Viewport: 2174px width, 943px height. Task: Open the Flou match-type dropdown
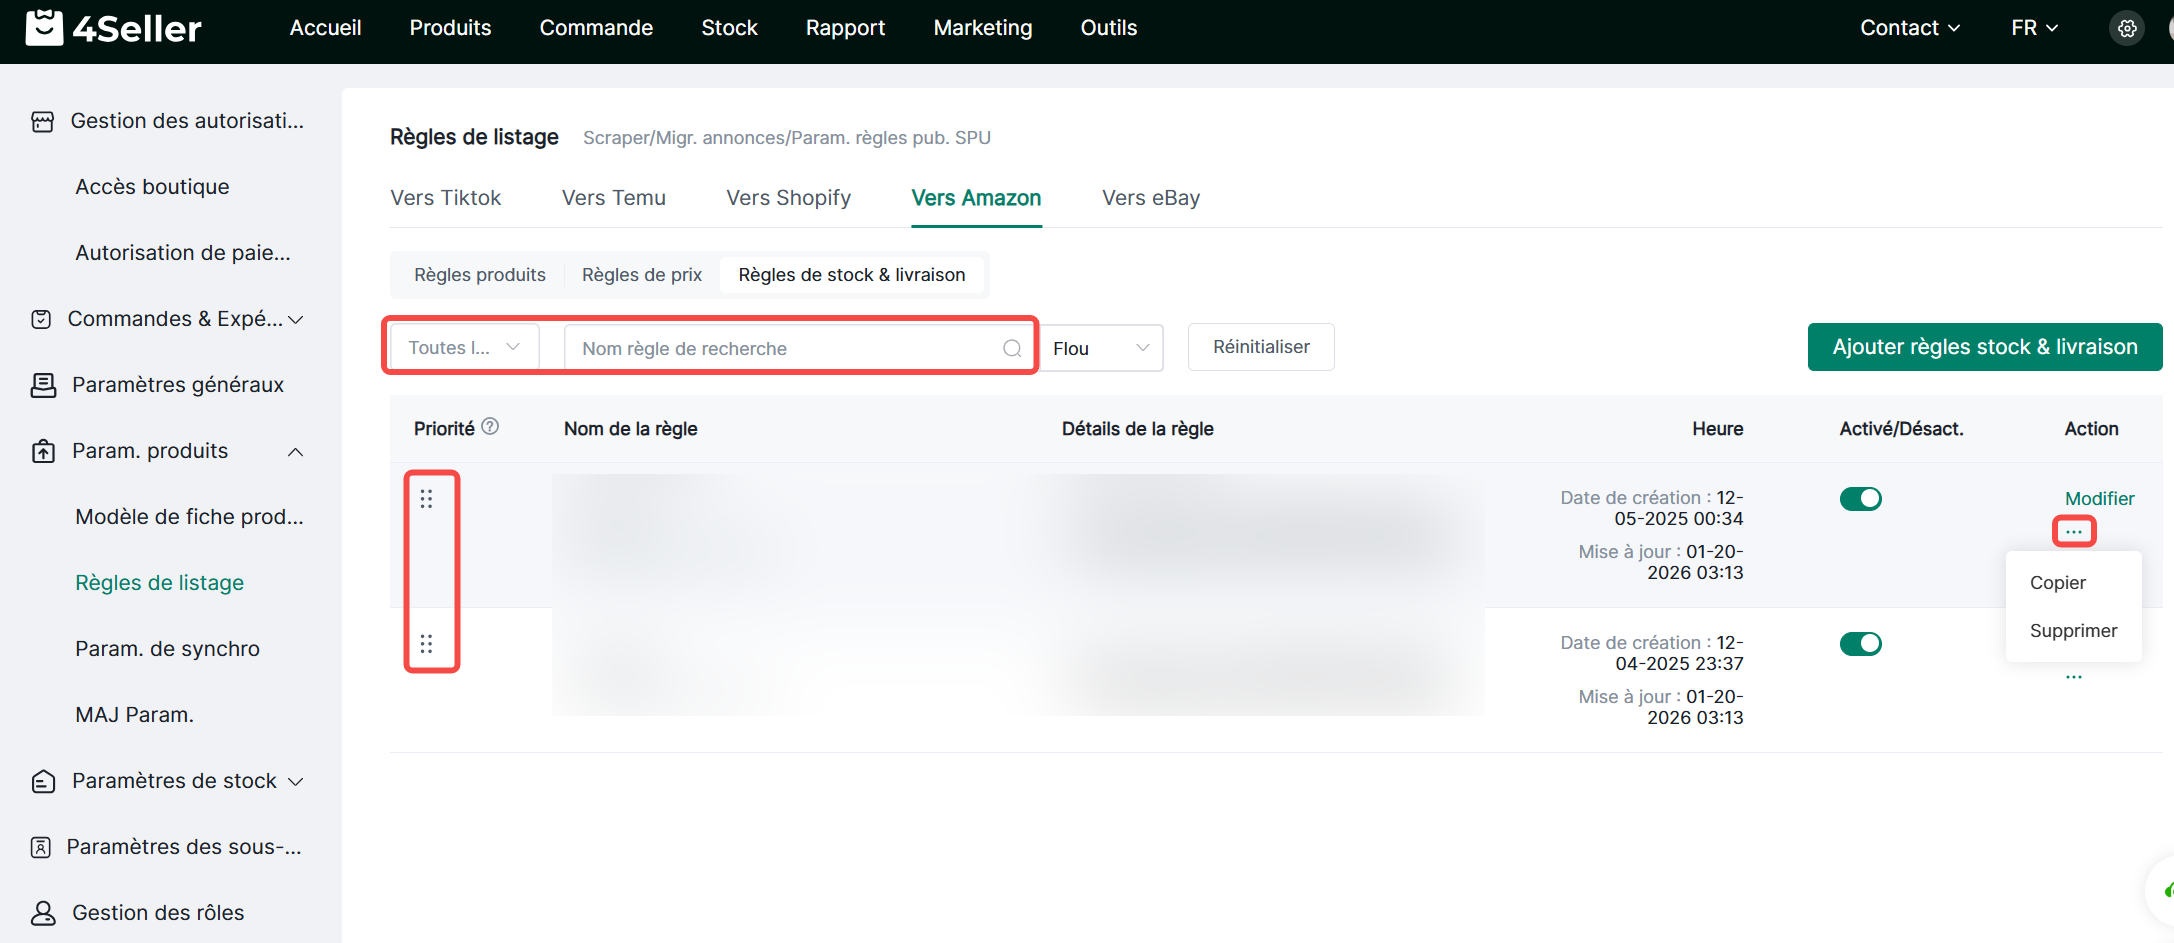pos(1101,348)
